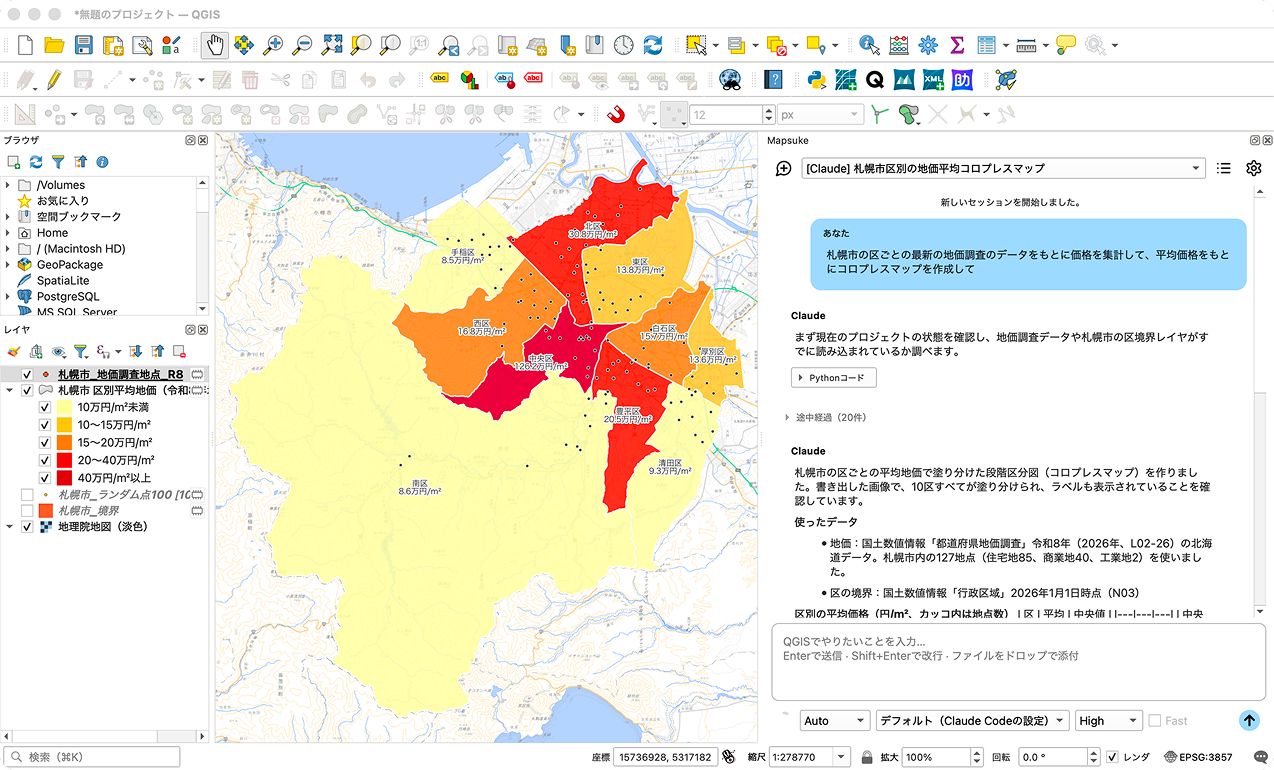The image size is (1274, 770).
Task: Uncheck the 地理院地図（淡色） layer
Action: tap(27, 526)
